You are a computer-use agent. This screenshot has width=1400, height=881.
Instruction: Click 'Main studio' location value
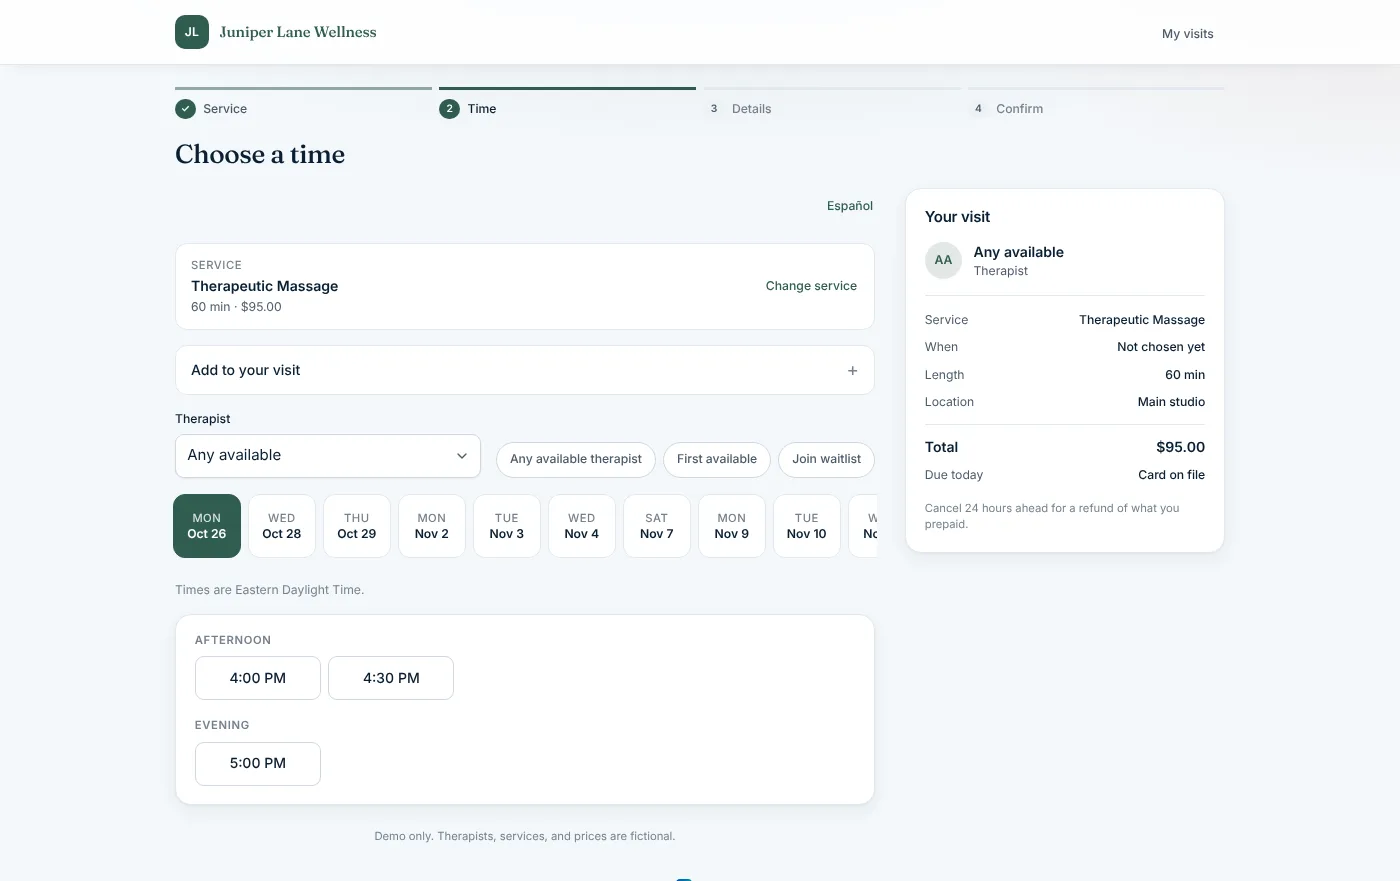pos(1171,402)
